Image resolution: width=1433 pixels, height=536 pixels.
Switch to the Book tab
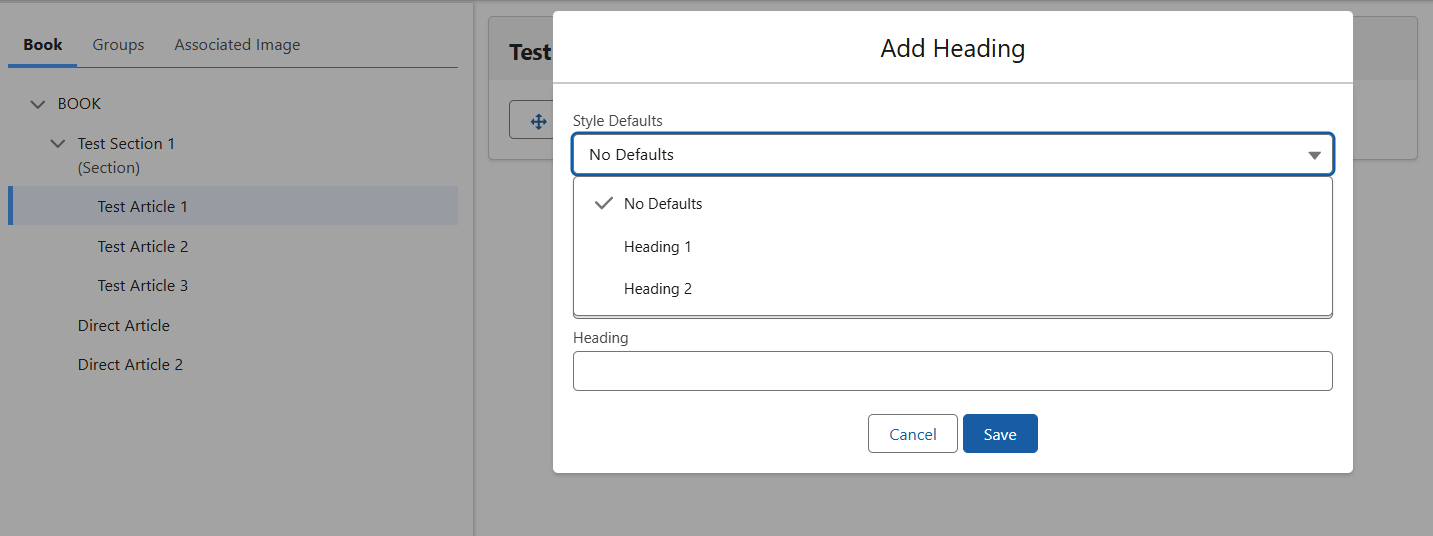click(43, 45)
